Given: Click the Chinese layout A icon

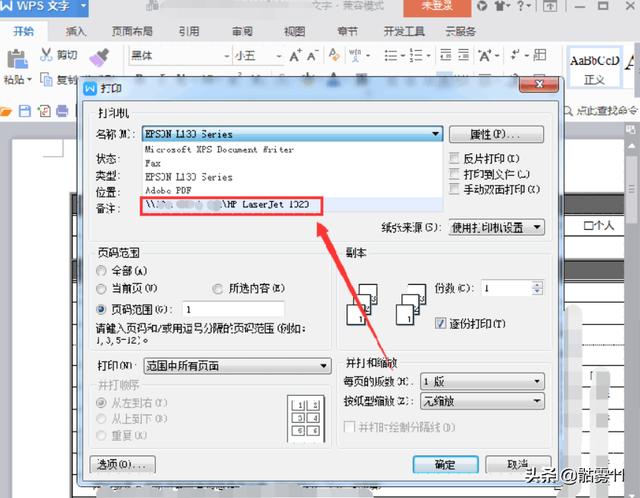Looking at the screenshot, I should [x=485, y=55].
